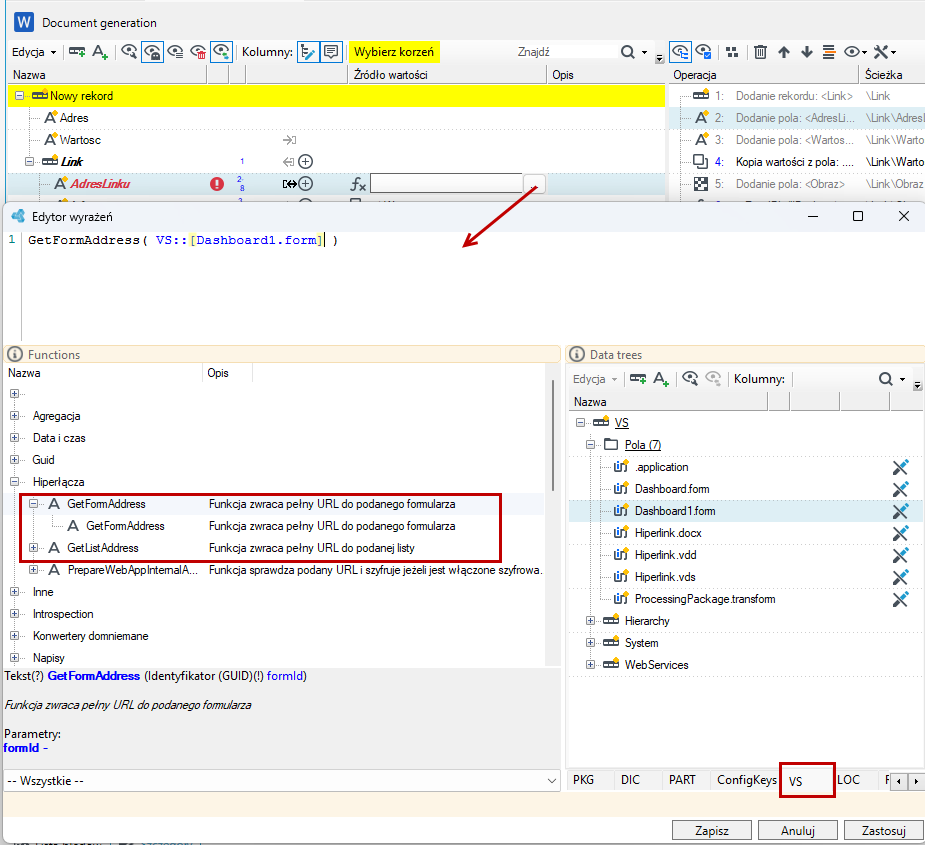Expand the WebServices tree node
Image resolution: width=925 pixels, height=845 pixels.
click(590, 665)
